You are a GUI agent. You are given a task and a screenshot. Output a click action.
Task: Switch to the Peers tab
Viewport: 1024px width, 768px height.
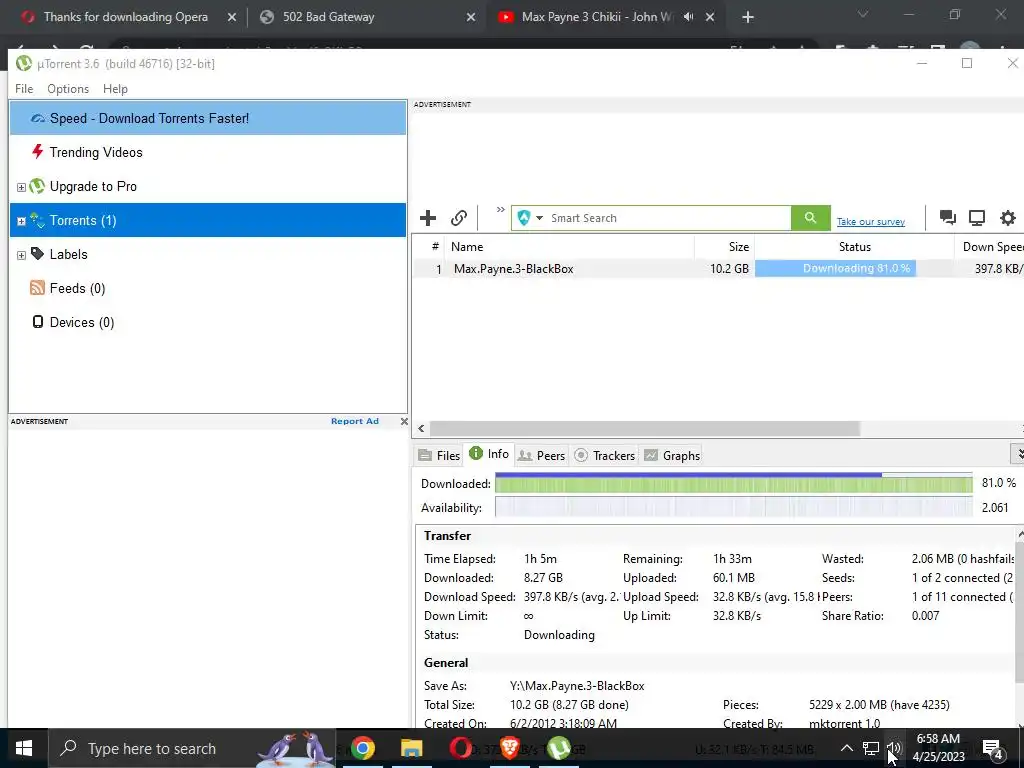[x=541, y=456]
